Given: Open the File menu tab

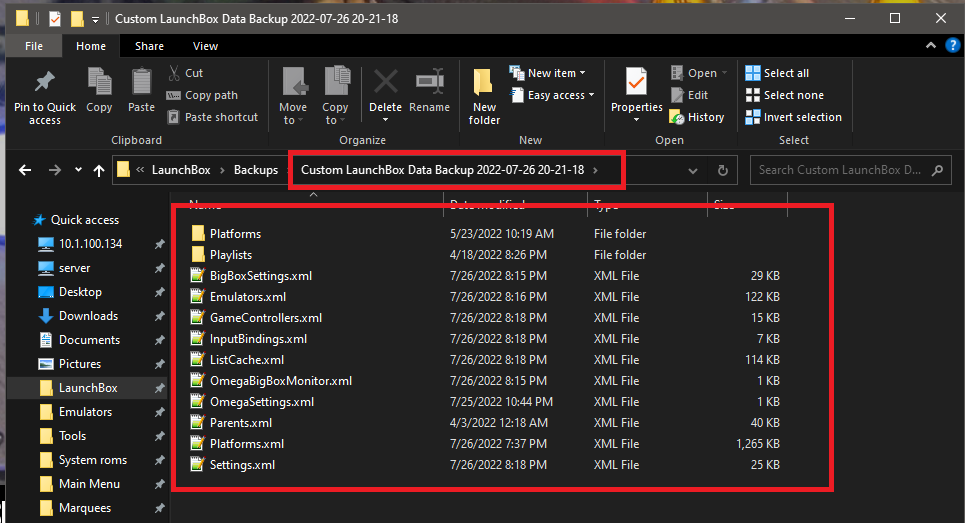Looking at the screenshot, I should pyautogui.click(x=34, y=46).
